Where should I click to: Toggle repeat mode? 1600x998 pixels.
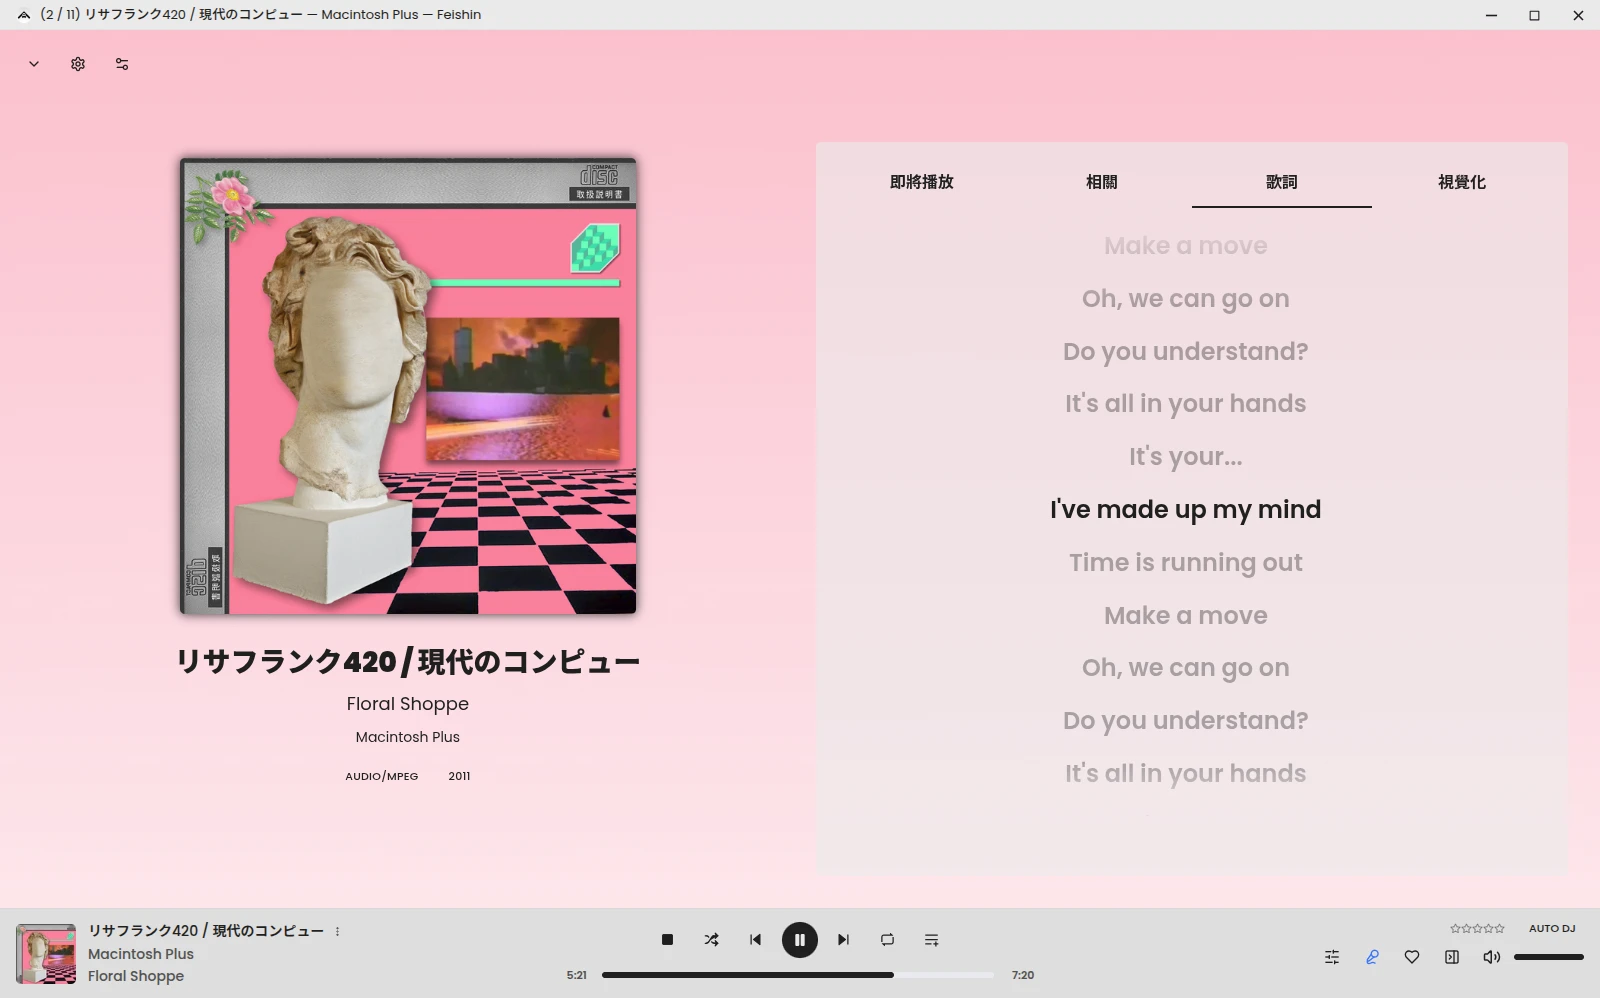[x=887, y=940]
